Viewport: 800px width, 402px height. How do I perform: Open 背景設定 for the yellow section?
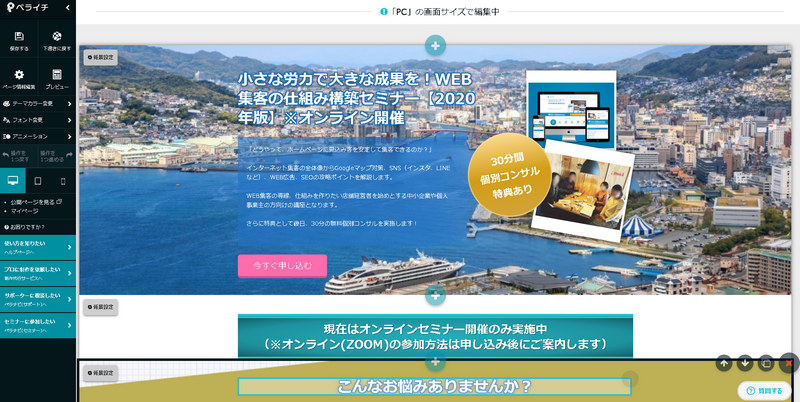pos(101,373)
